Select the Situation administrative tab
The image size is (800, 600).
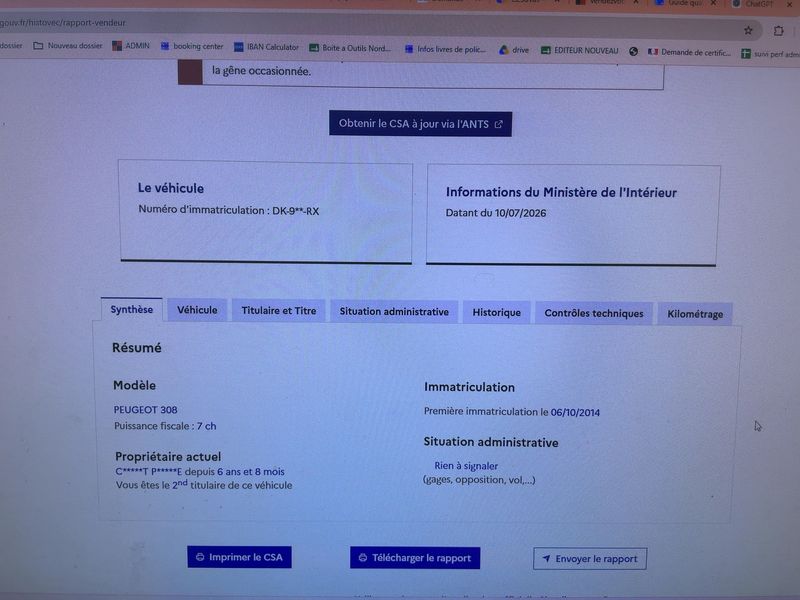(394, 311)
